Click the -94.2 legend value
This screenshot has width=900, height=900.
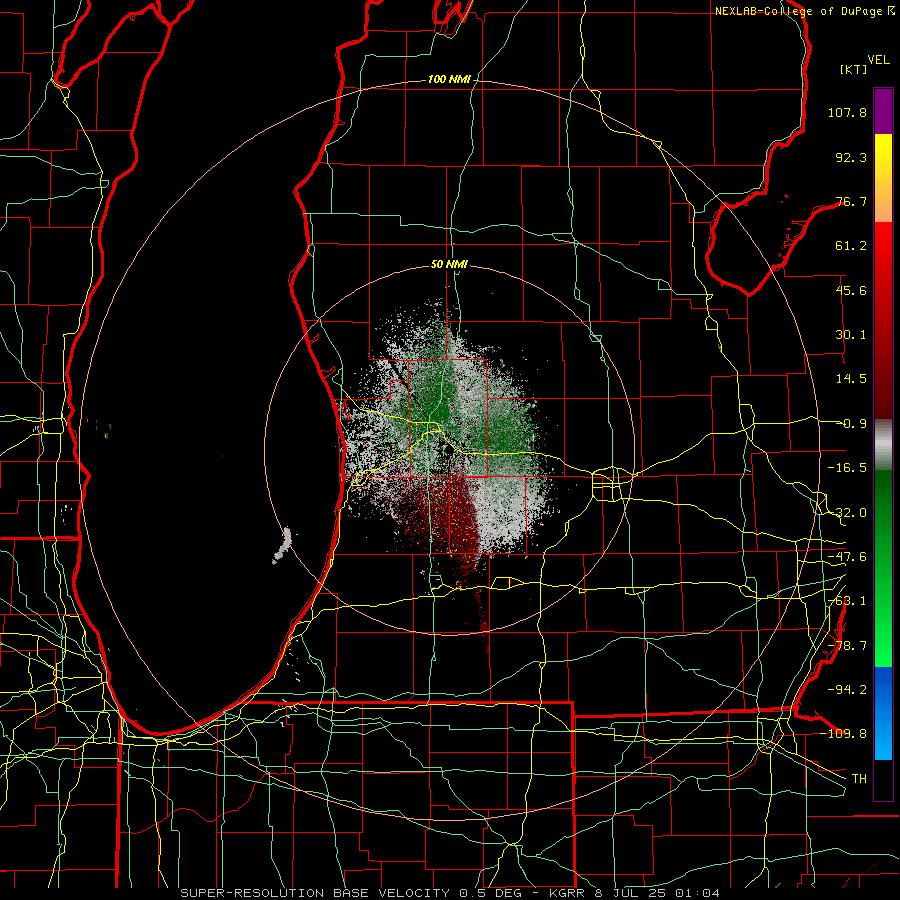pyautogui.click(x=847, y=689)
